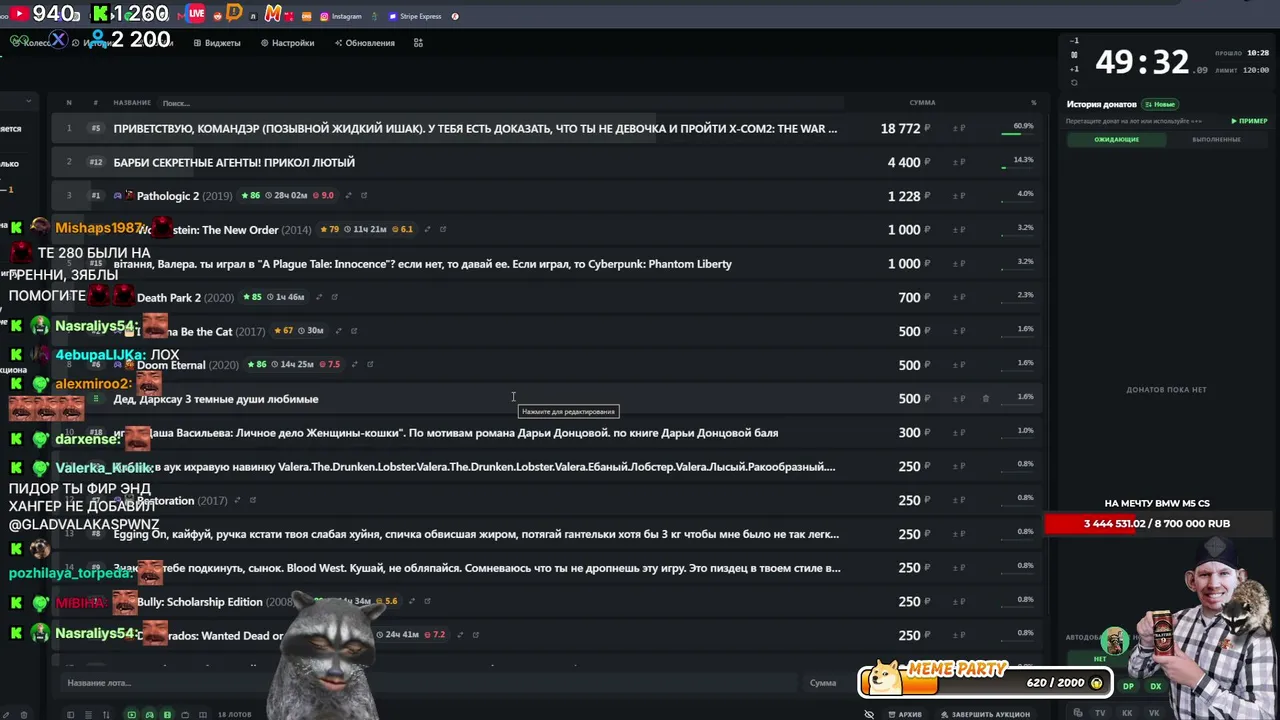
Task: Click the list view icon in bottom toolbar
Action: click(x=87, y=714)
